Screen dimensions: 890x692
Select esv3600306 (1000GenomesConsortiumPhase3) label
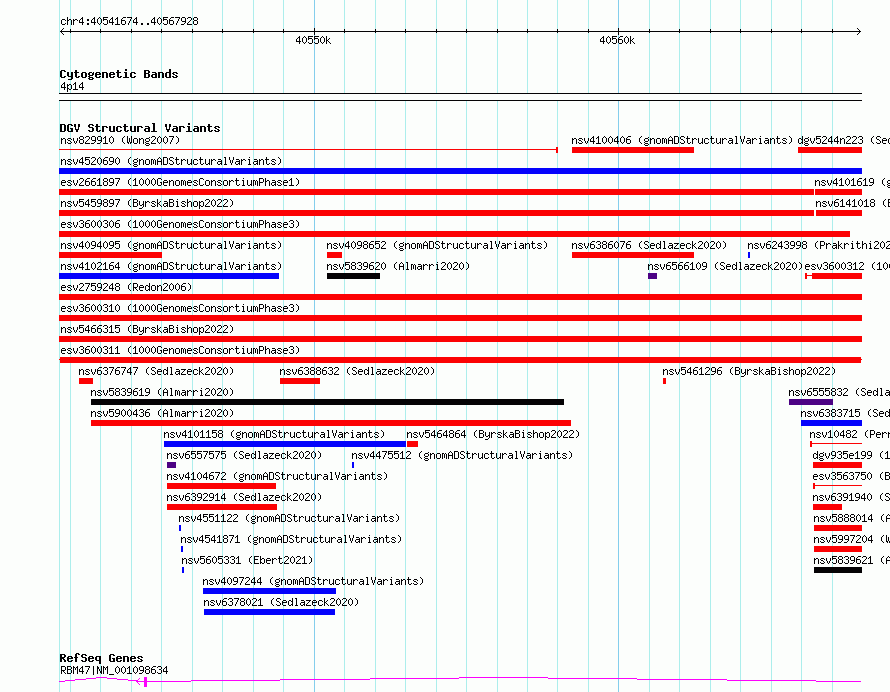(180, 224)
